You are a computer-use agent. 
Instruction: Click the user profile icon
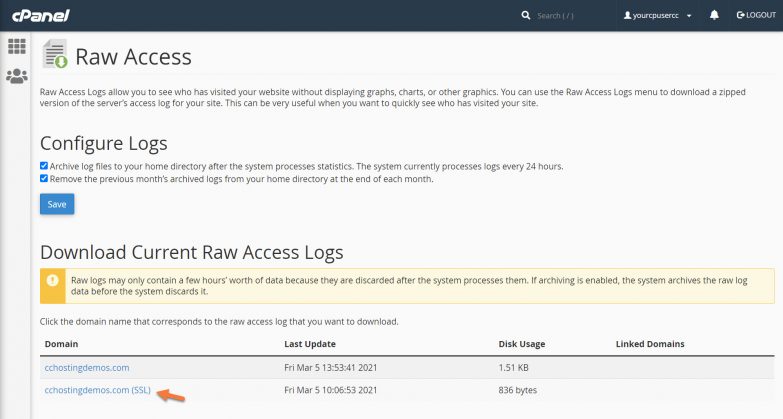[628, 16]
